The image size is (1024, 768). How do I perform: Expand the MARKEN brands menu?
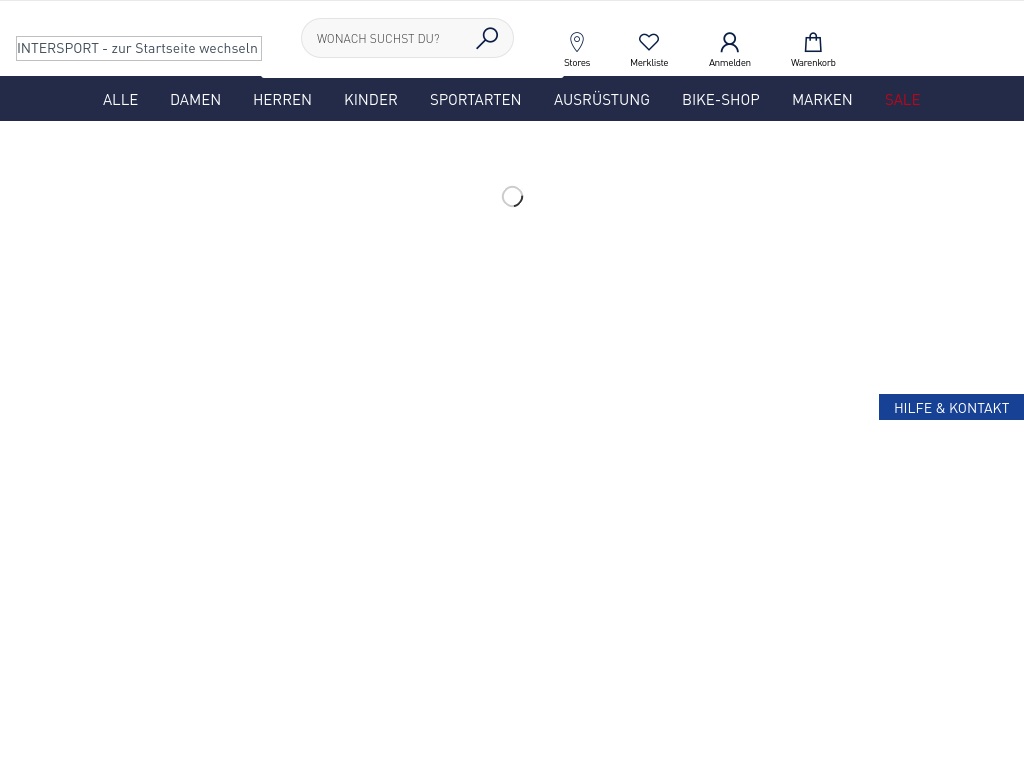click(822, 99)
